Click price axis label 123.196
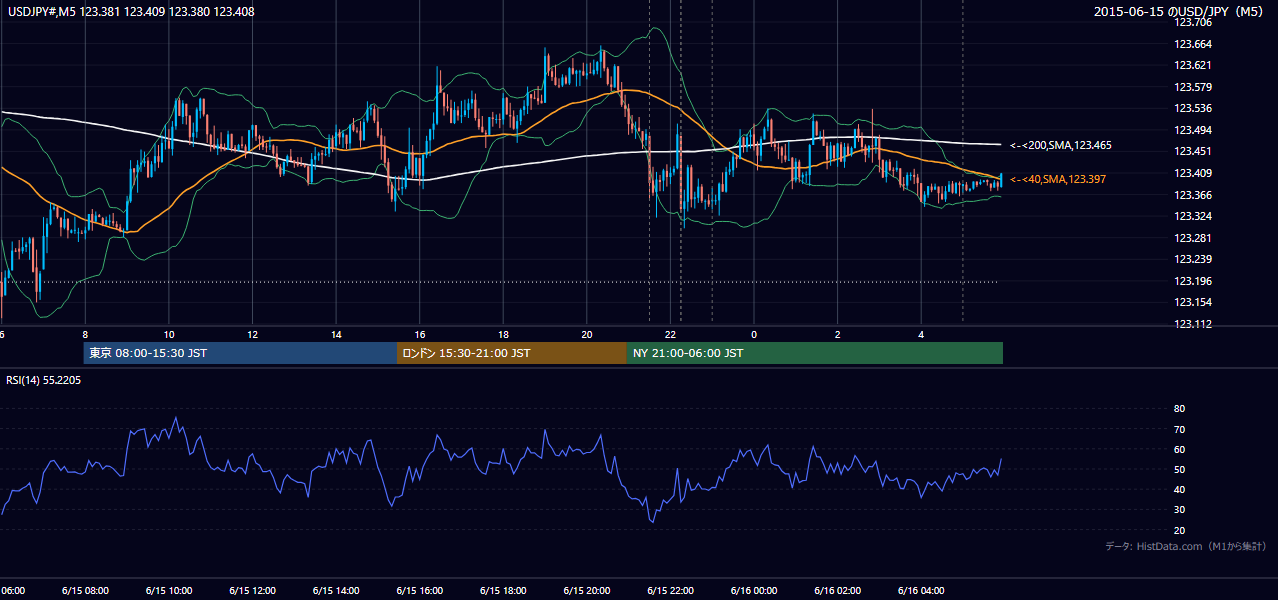Image resolution: width=1278 pixels, height=600 pixels. 1192,281
